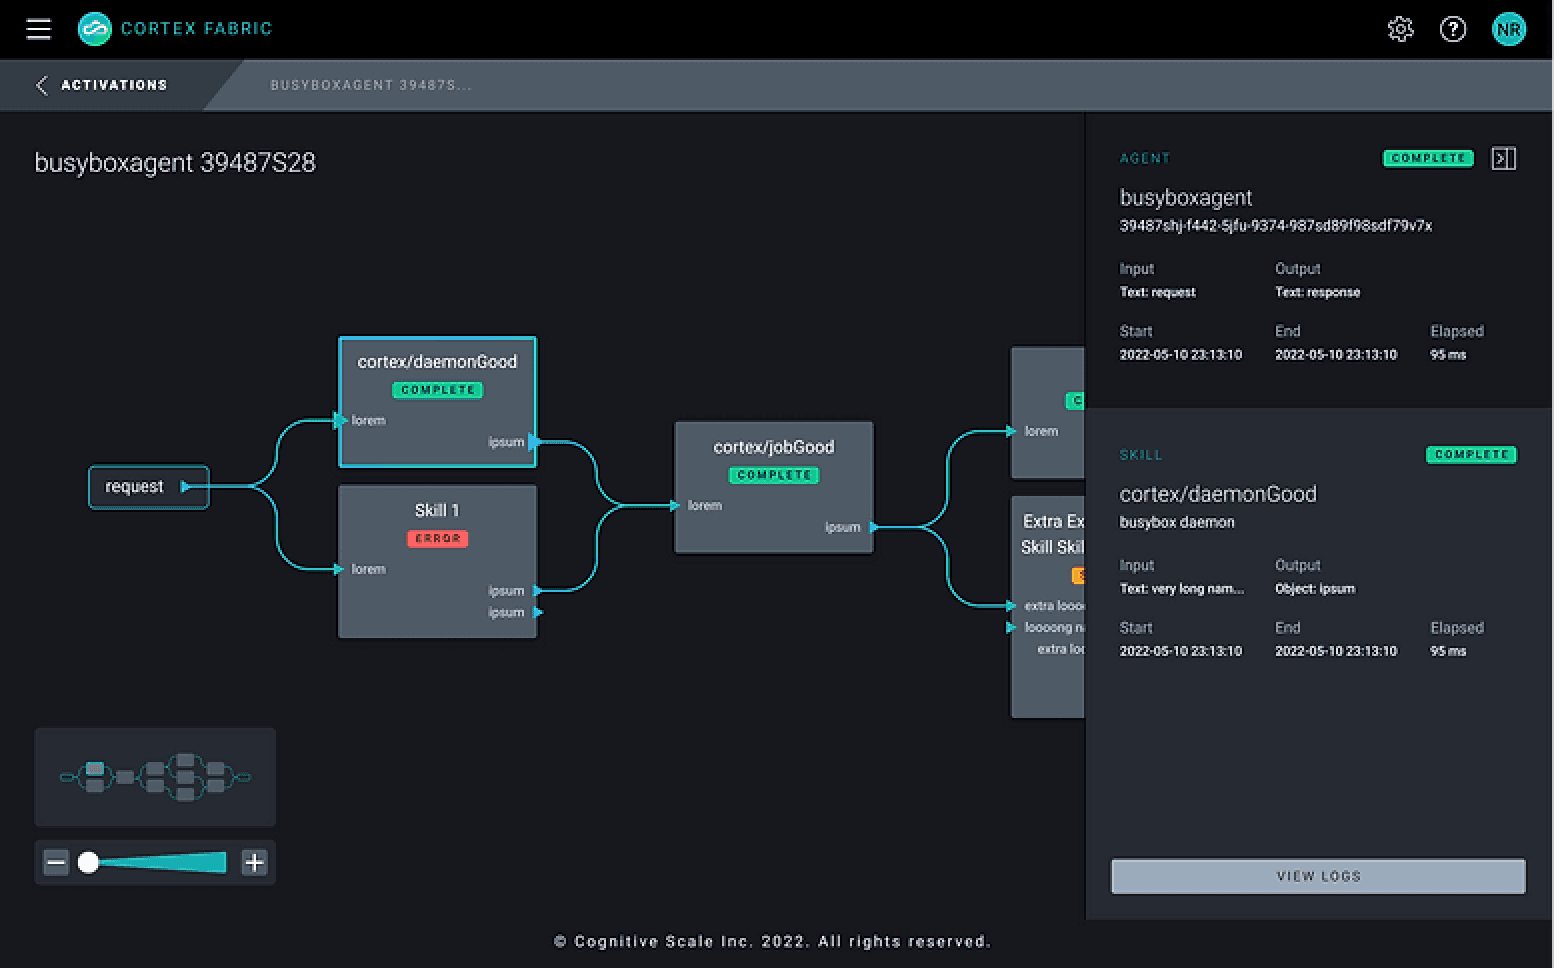The height and width of the screenshot is (968, 1560).
Task: Click the AGENT section heading
Action: click(1145, 158)
